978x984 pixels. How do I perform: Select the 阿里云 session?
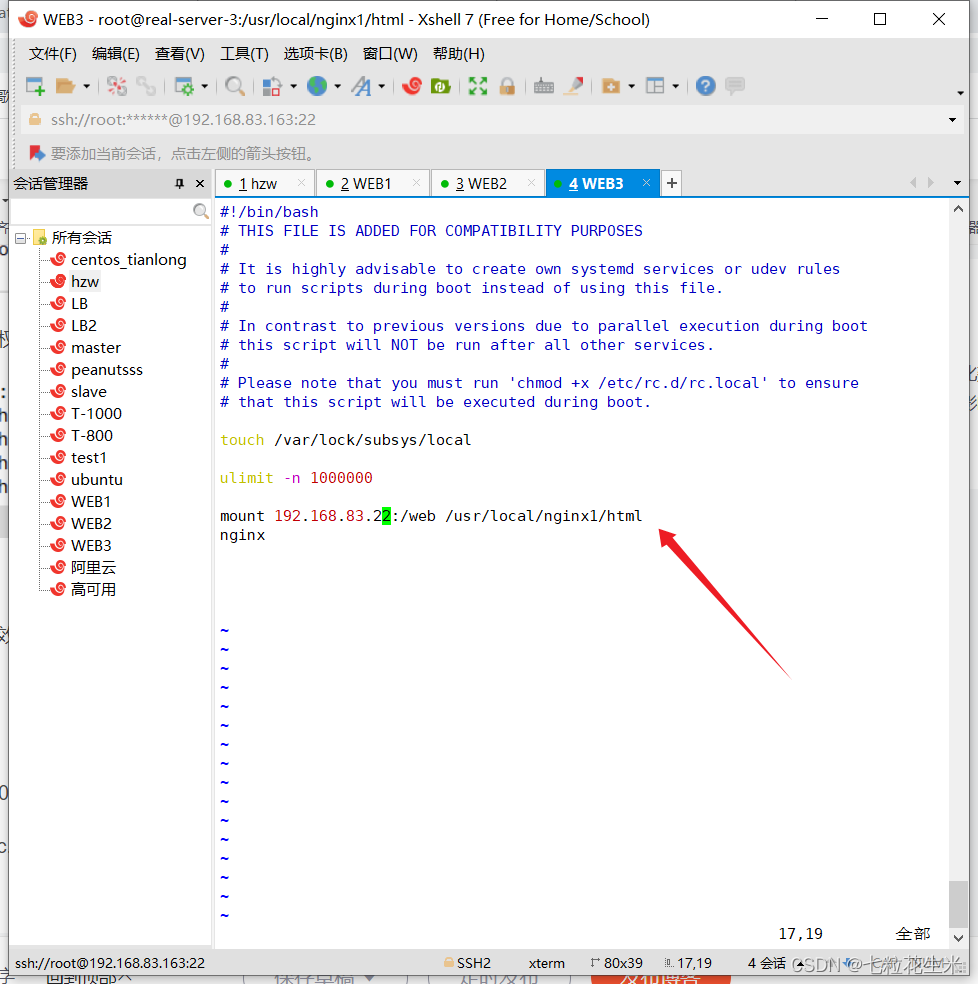pyautogui.click(x=93, y=567)
